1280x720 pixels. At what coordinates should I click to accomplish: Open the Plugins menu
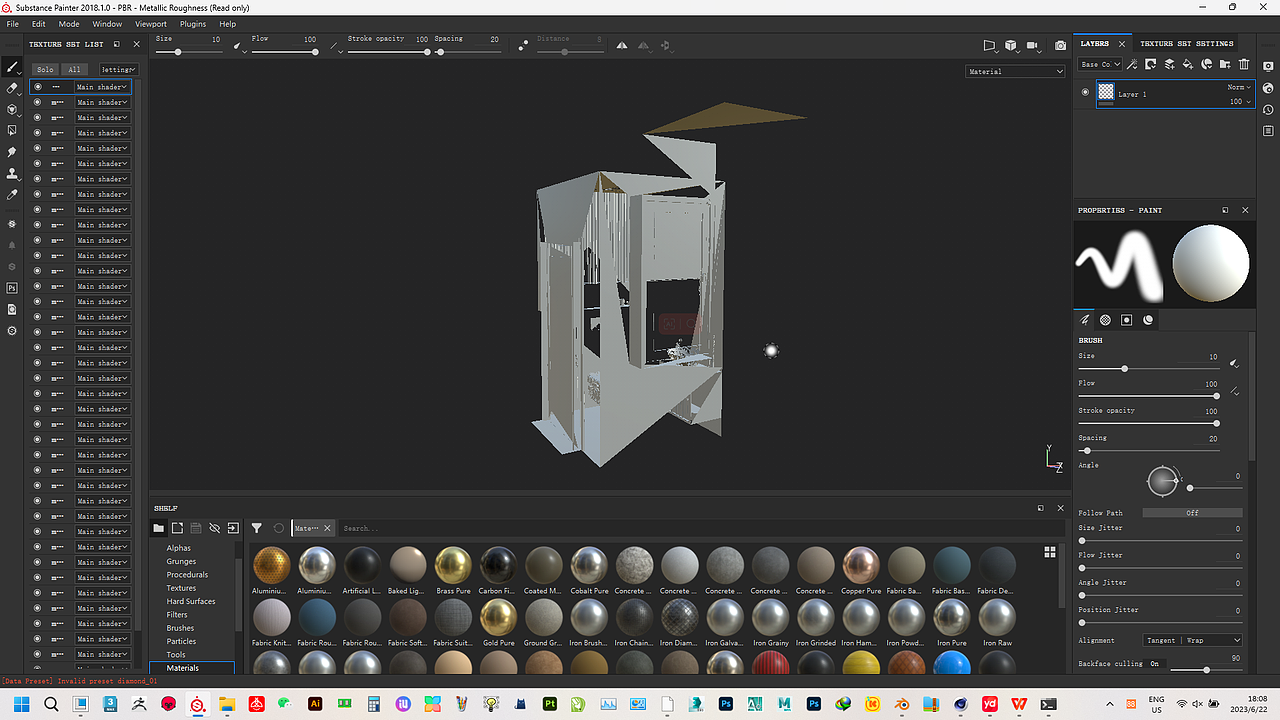coord(193,23)
